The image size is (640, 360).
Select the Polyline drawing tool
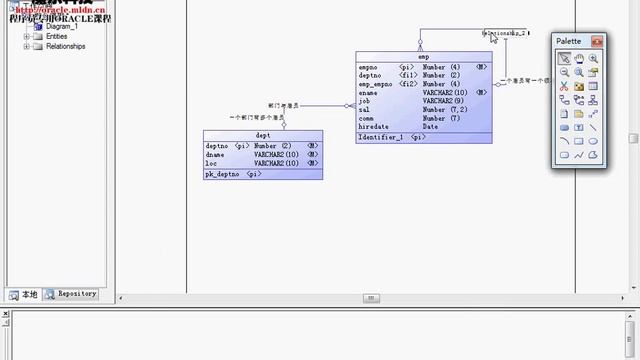579,155
